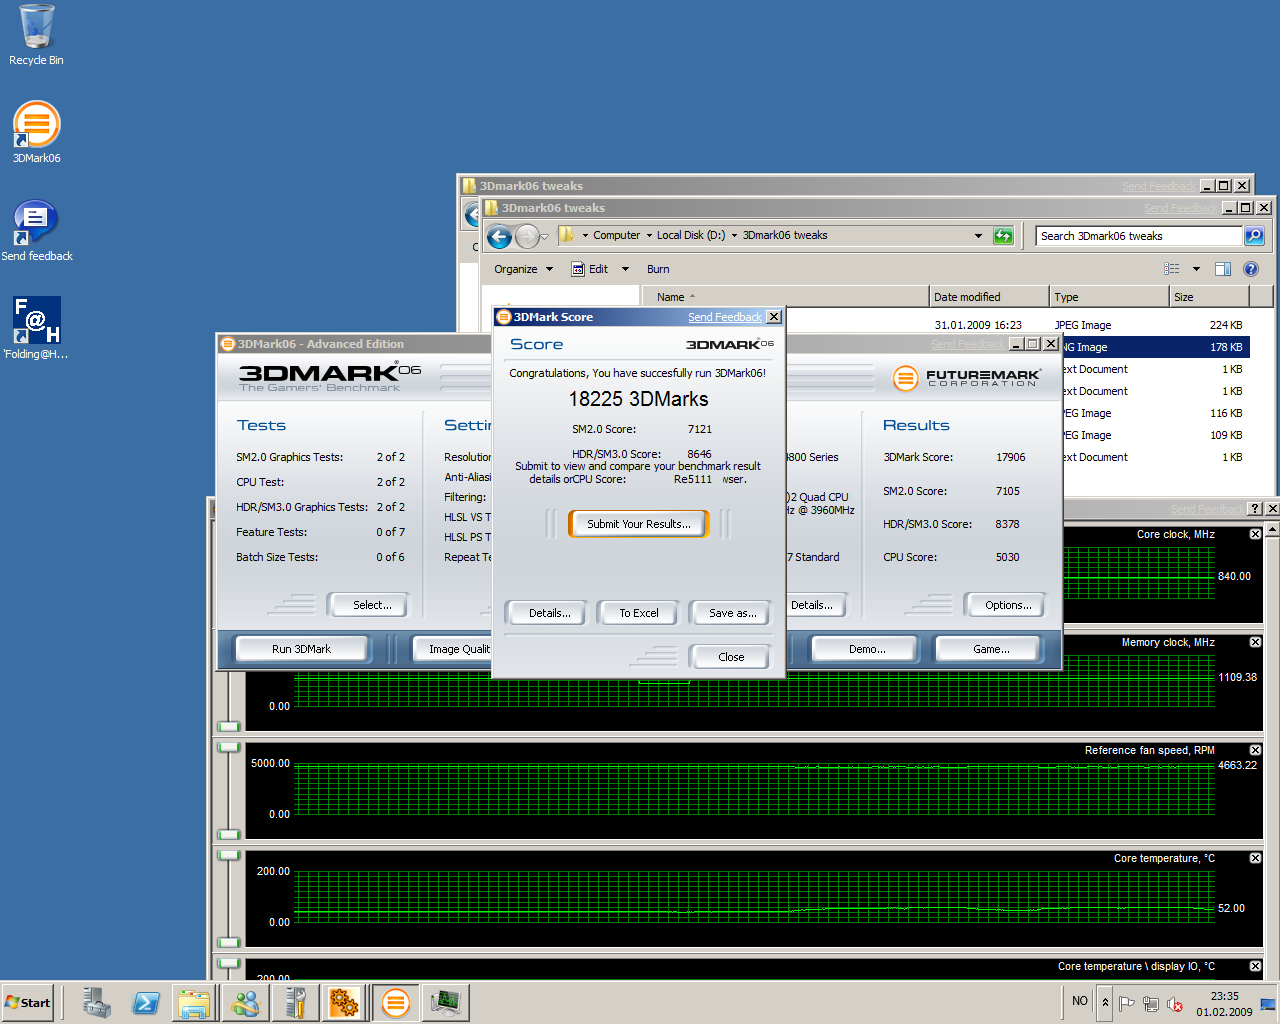This screenshot has width=1280, height=1024.
Task: Select the highlighted 178 KB image row
Action: tap(1155, 347)
